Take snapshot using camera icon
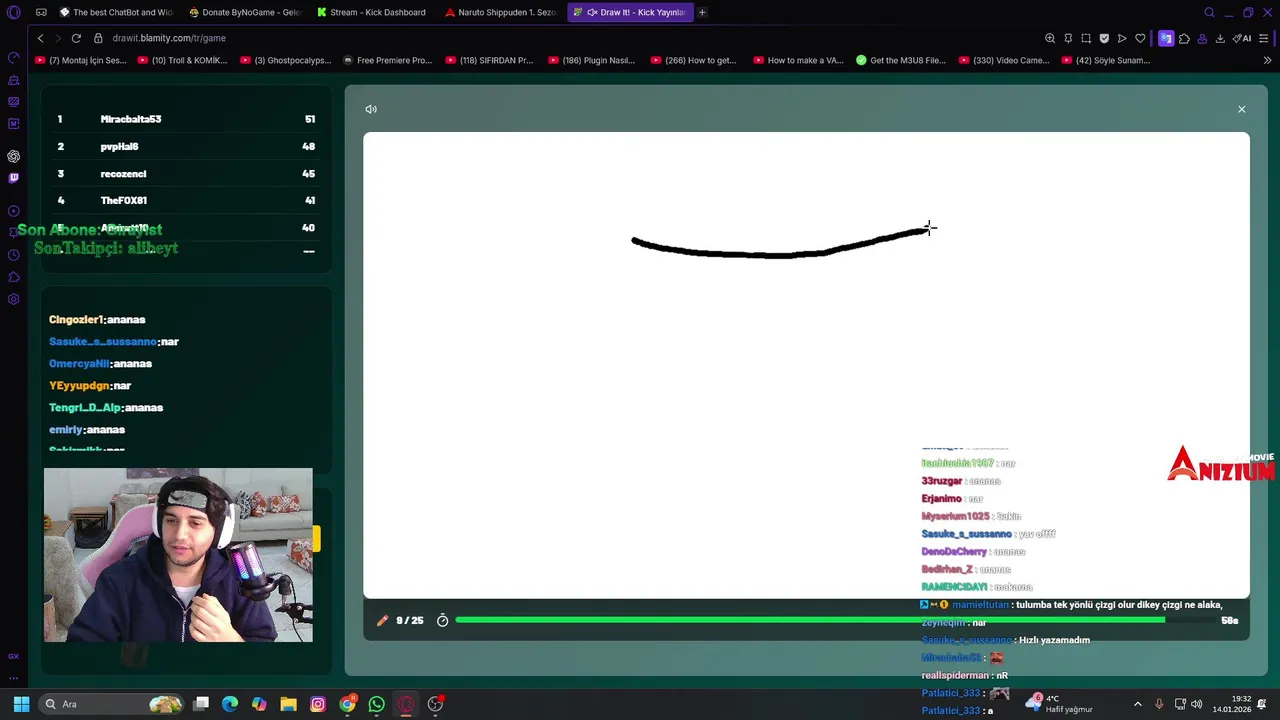This screenshot has width=1280, height=720. pyautogui.click(x=1086, y=38)
